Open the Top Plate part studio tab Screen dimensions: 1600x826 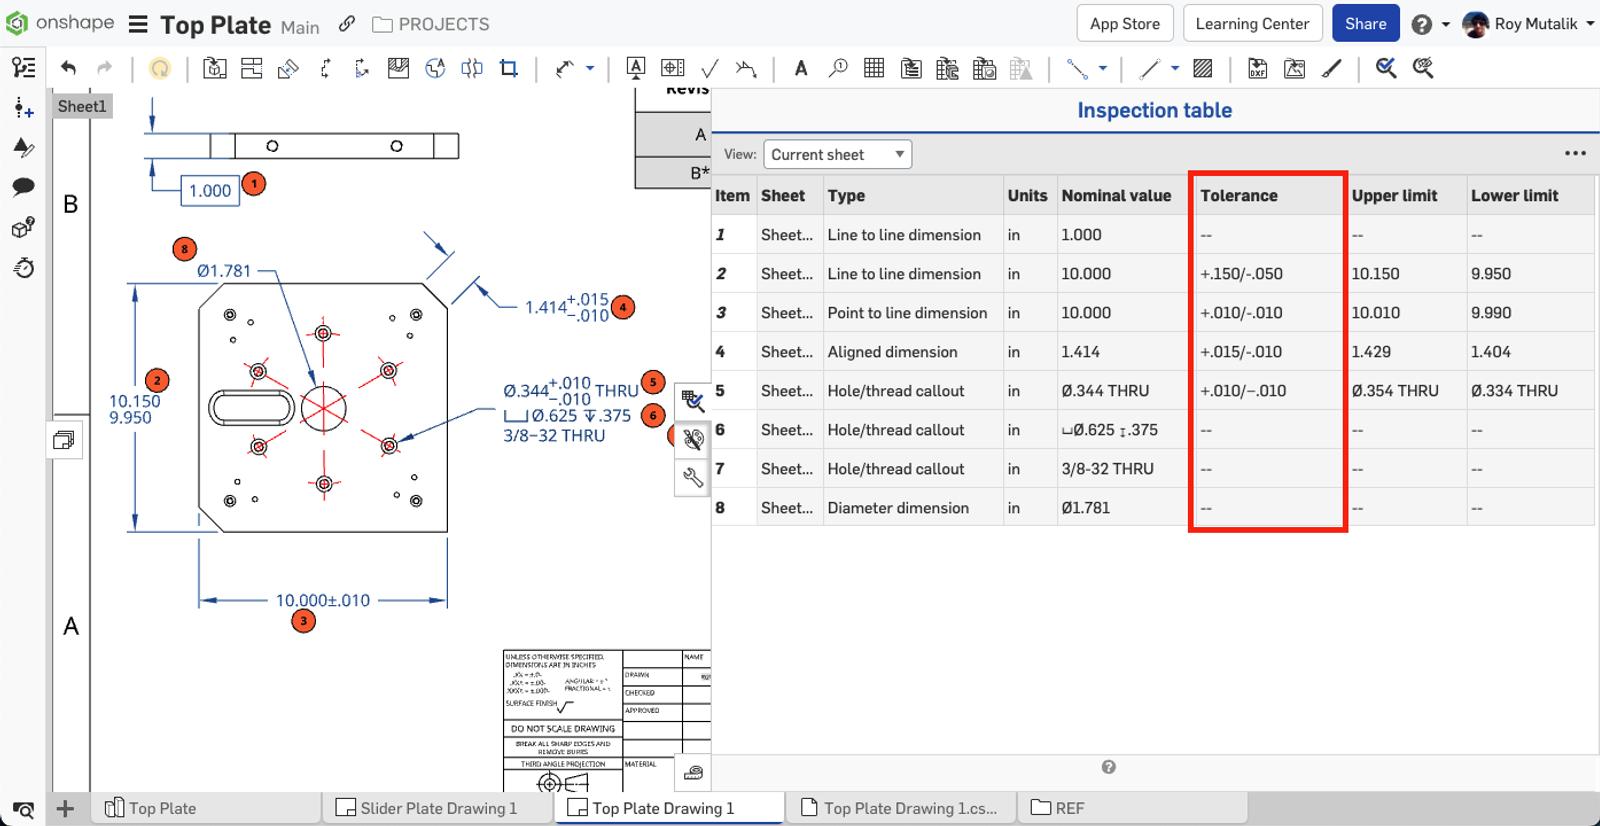(x=162, y=808)
